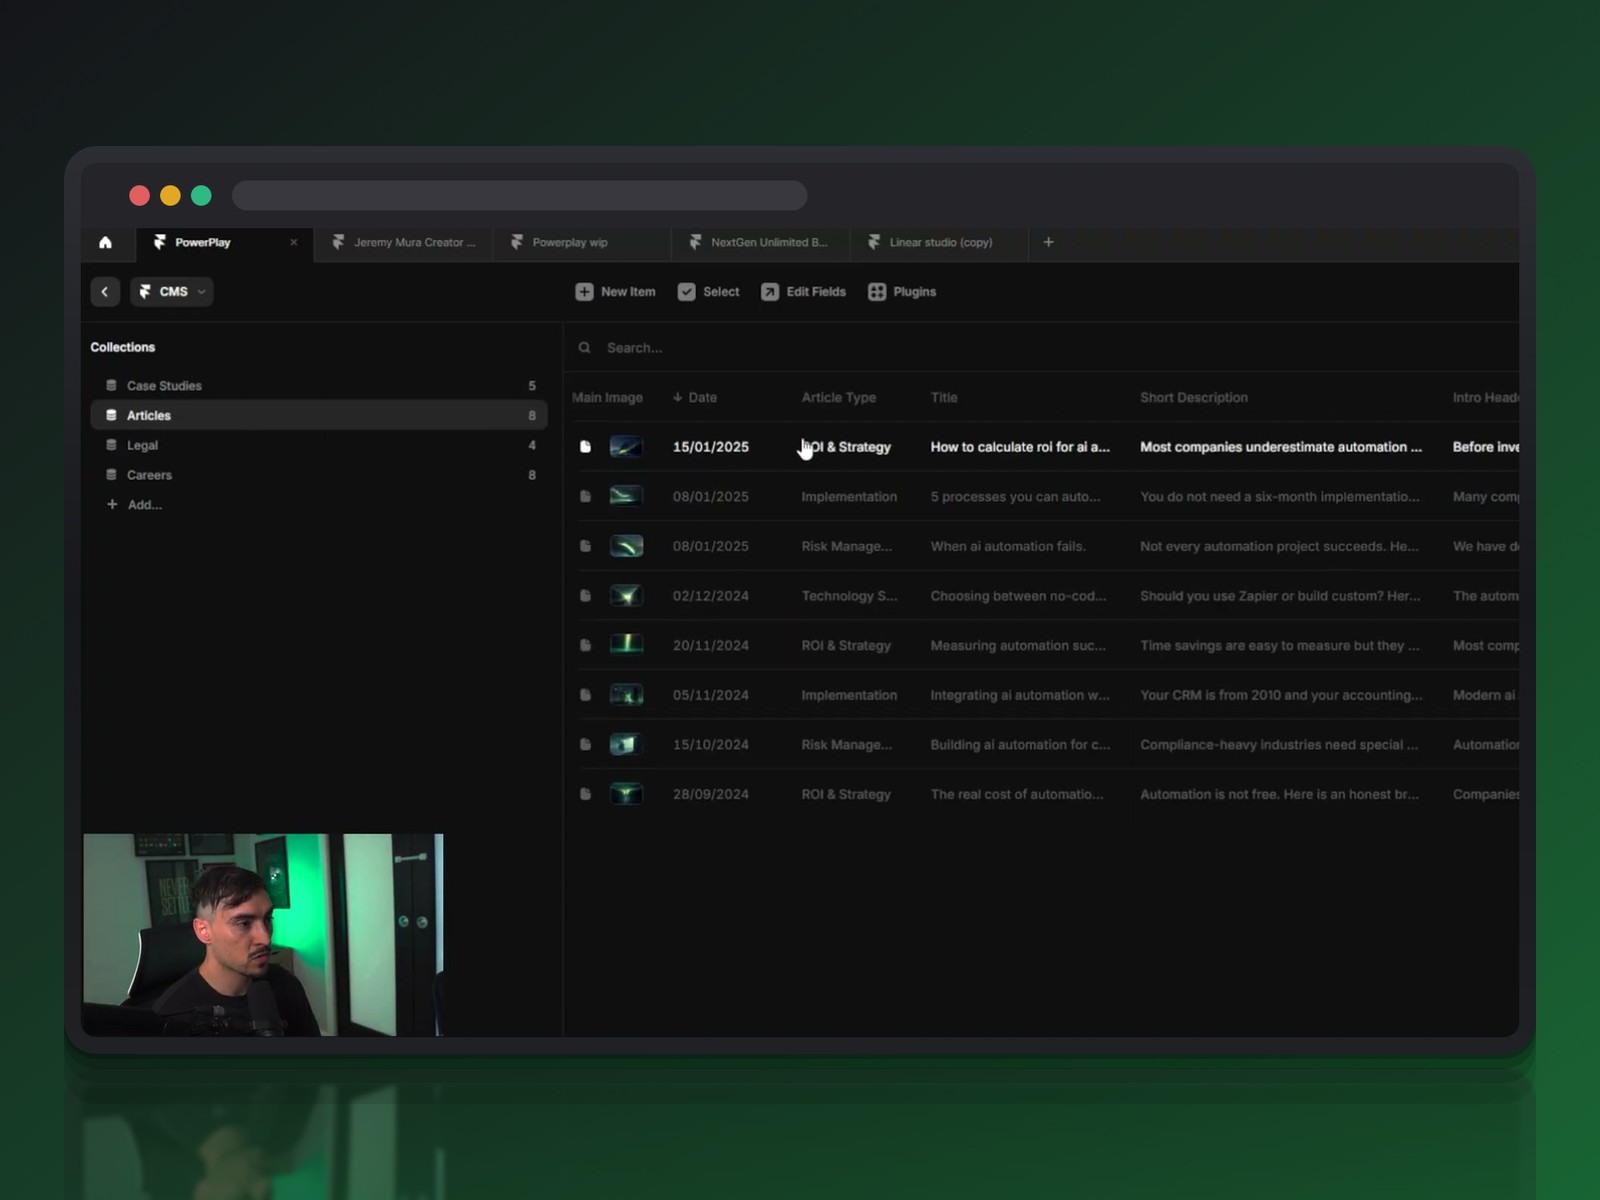This screenshot has height=1200, width=1600.
Task: Open thumbnail of 'How to calculate roi' article
Action: (626, 447)
